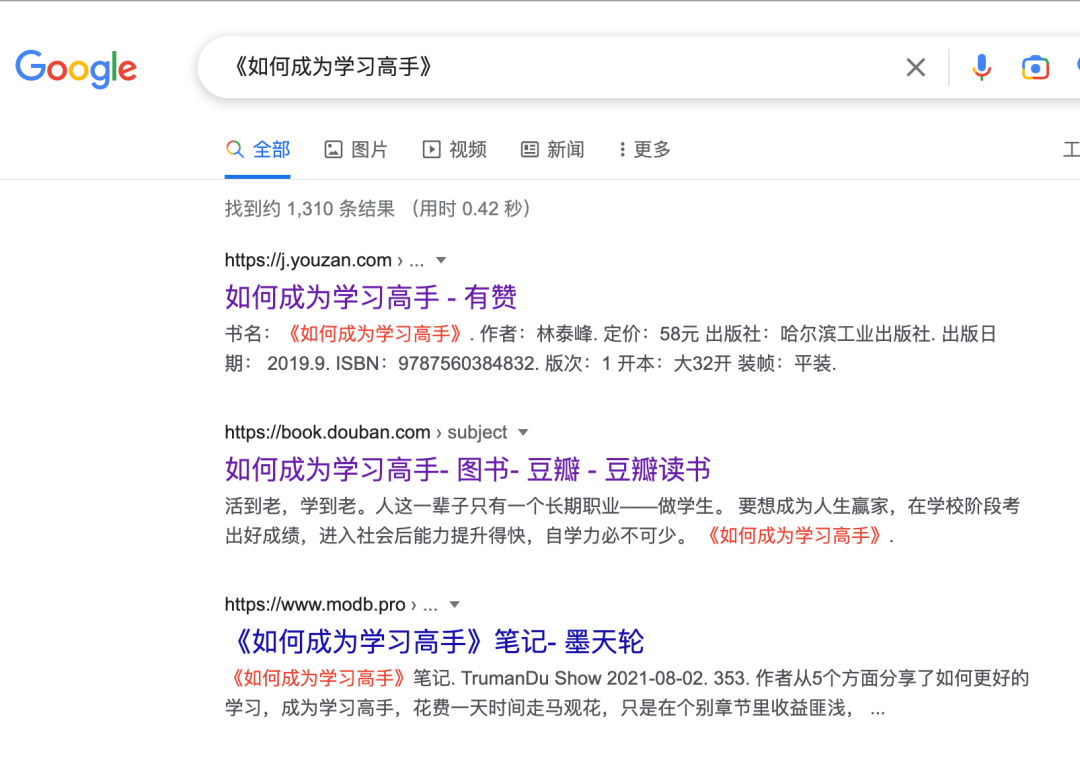This screenshot has width=1080, height=760.
Task: Click the https://book.douban.com URL text
Action: coord(327,433)
